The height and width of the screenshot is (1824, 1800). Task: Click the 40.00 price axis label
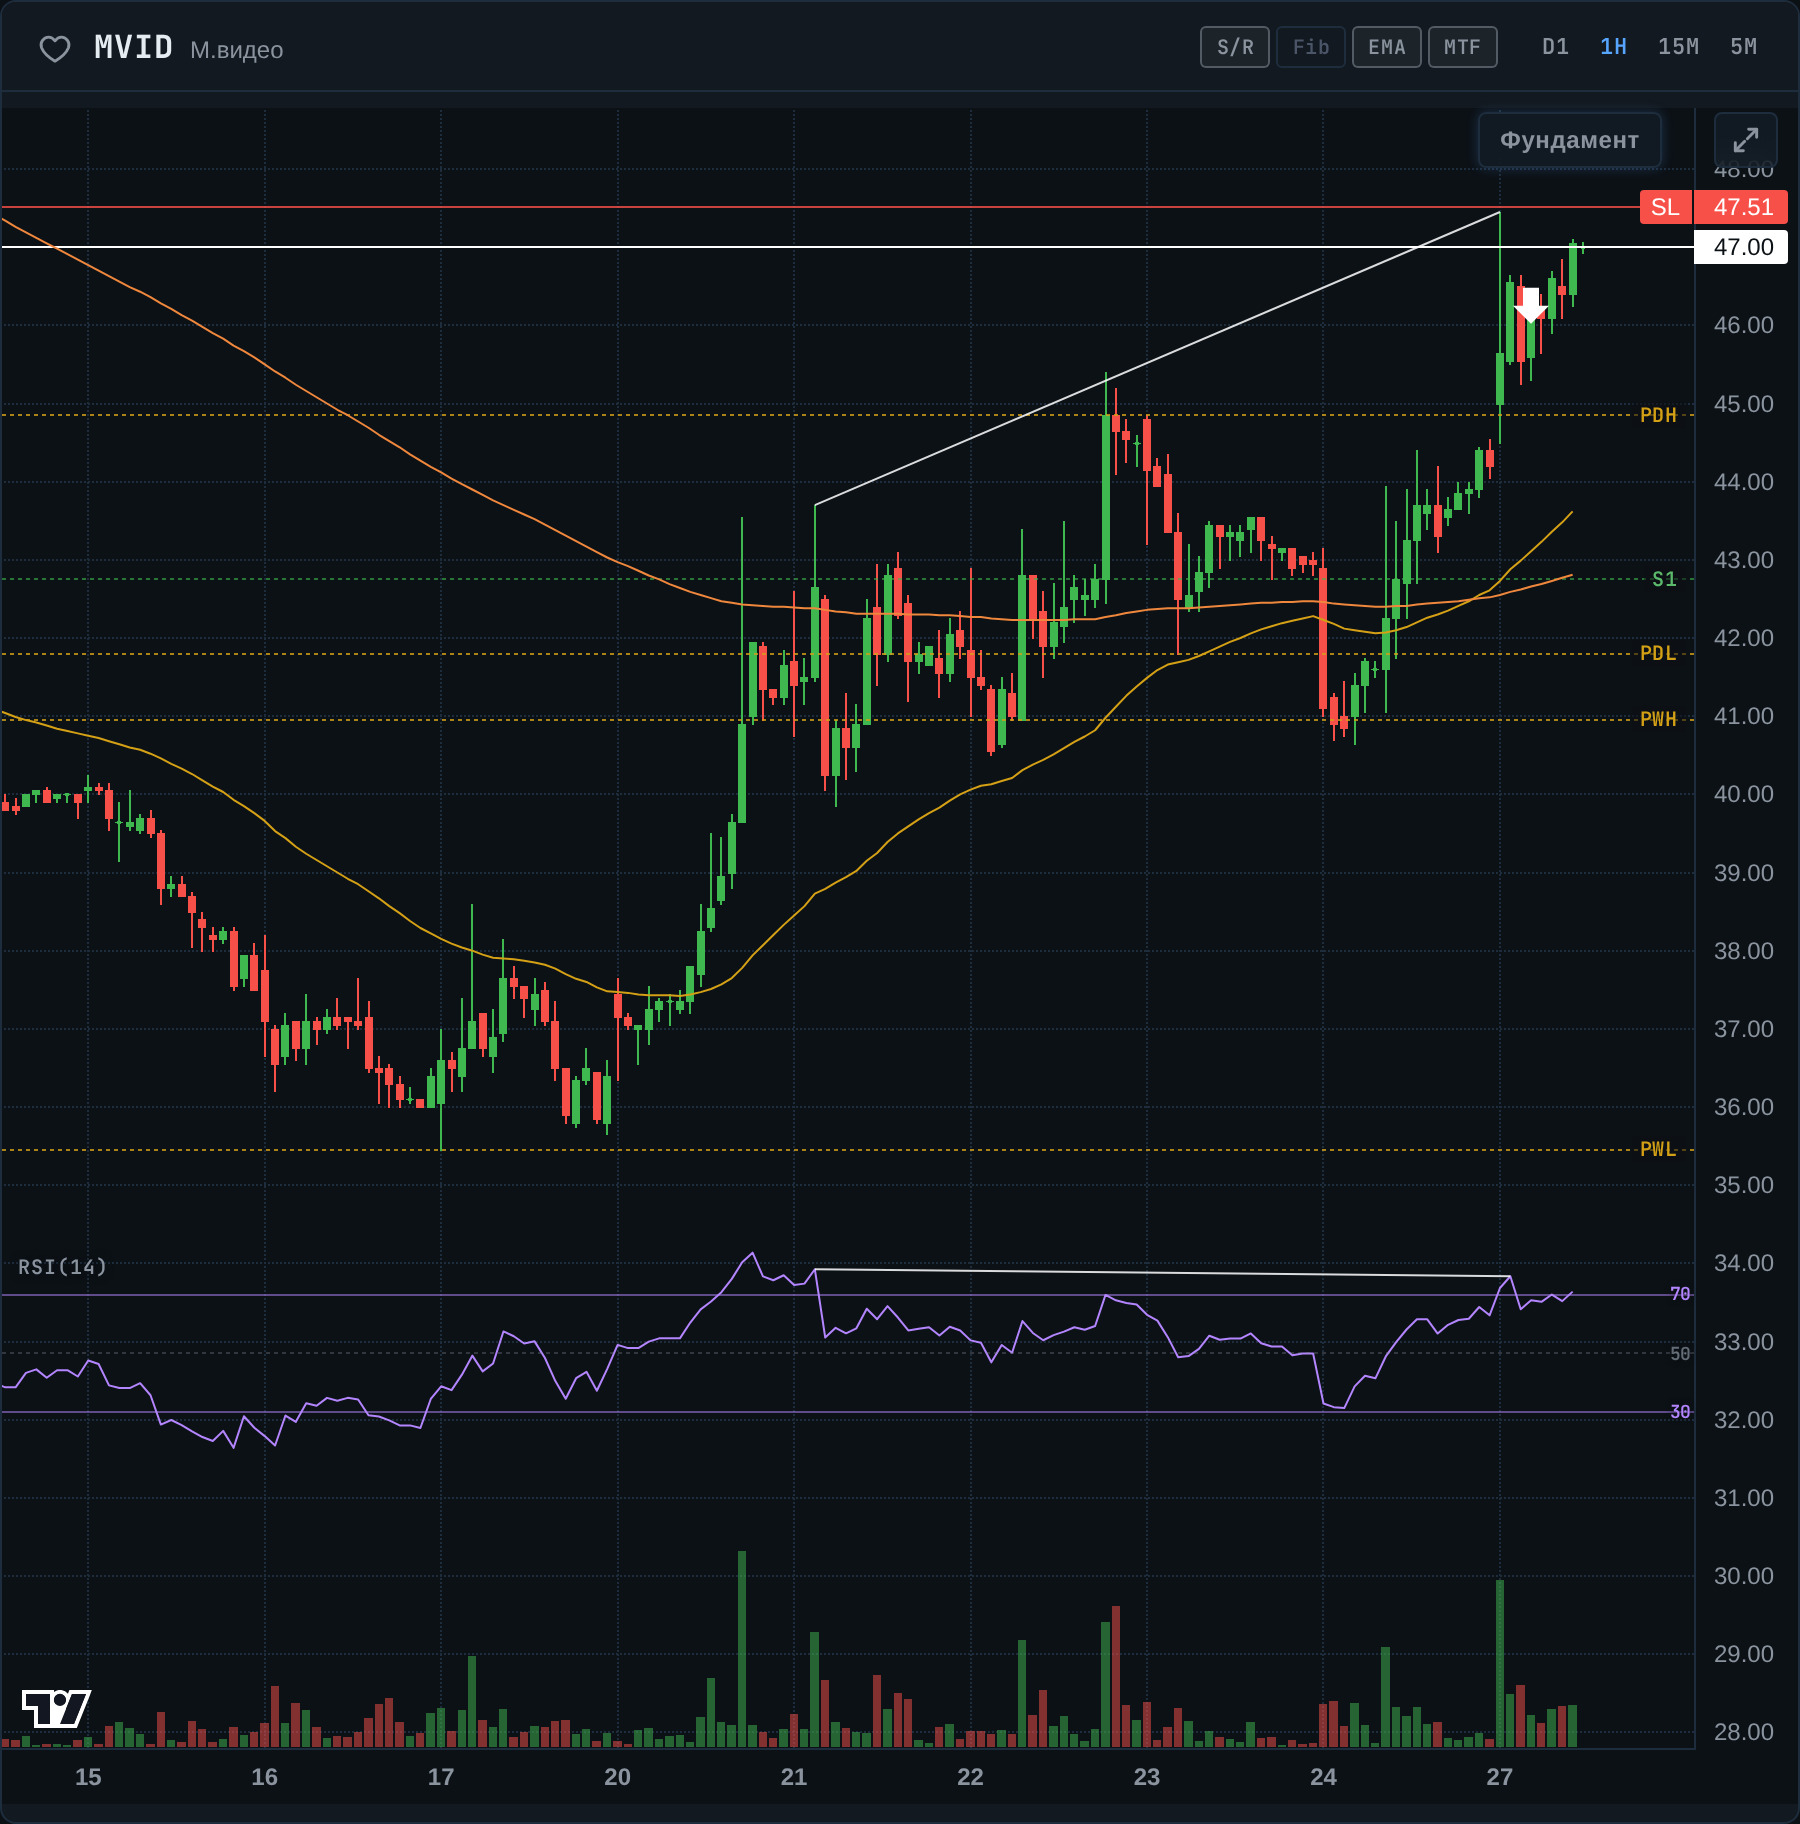pos(1743,794)
